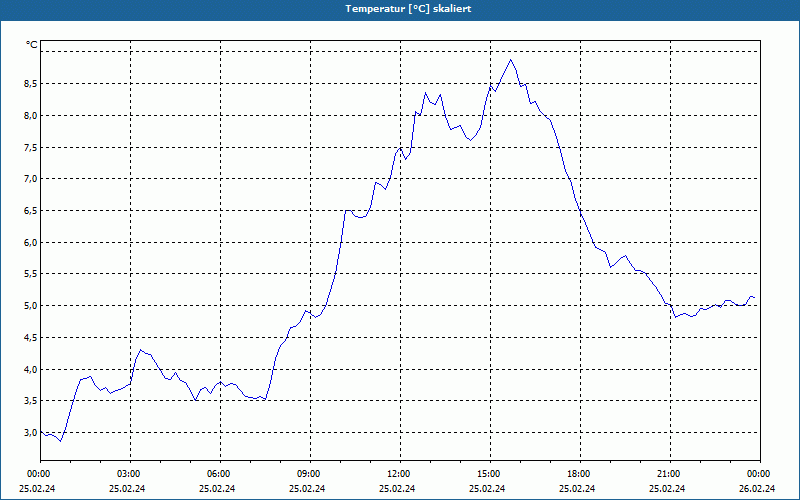Select the 09:00 time axis label
The image size is (800, 500).
click(x=310, y=474)
